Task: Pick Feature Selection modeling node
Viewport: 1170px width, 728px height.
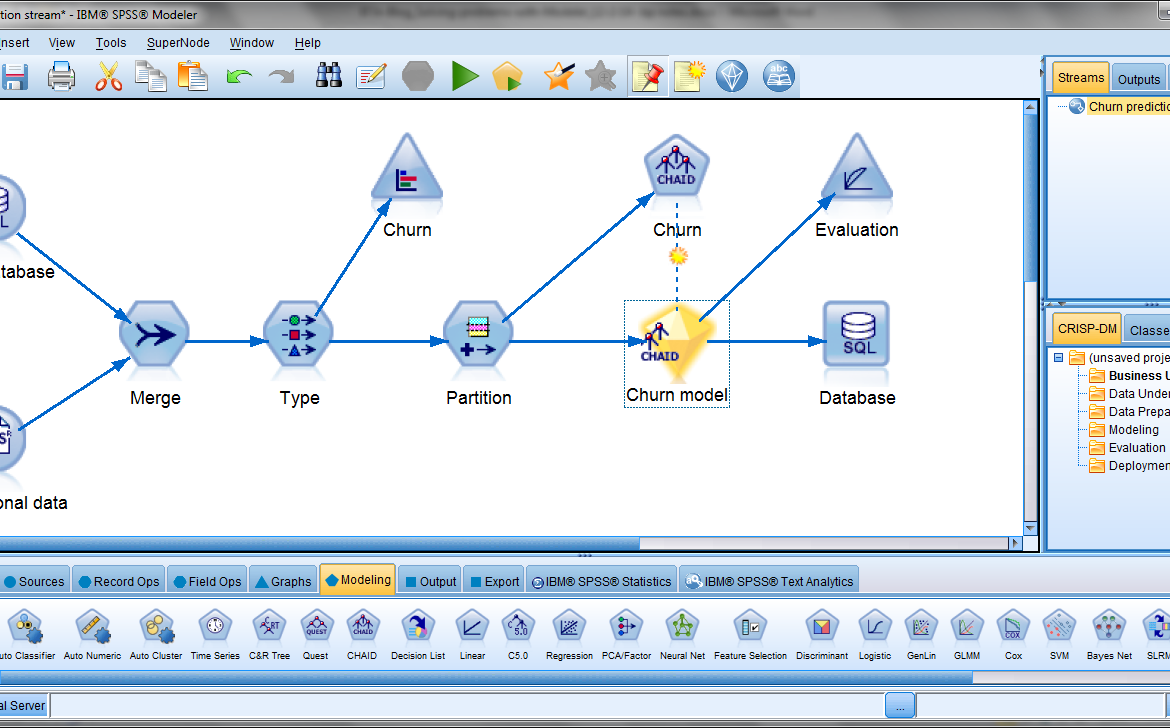Action: point(750,636)
